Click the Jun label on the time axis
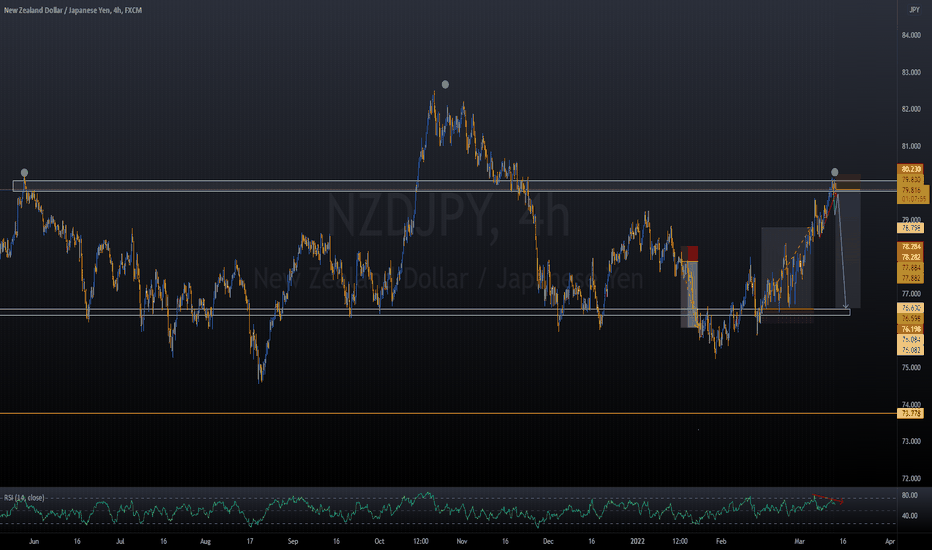The width and height of the screenshot is (932, 550). (x=34, y=541)
